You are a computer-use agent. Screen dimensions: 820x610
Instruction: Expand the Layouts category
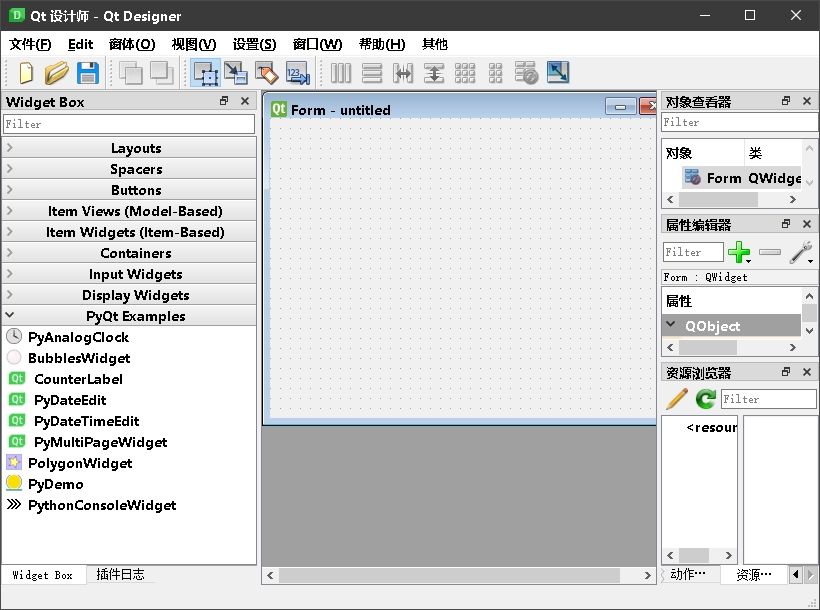click(x=129, y=148)
